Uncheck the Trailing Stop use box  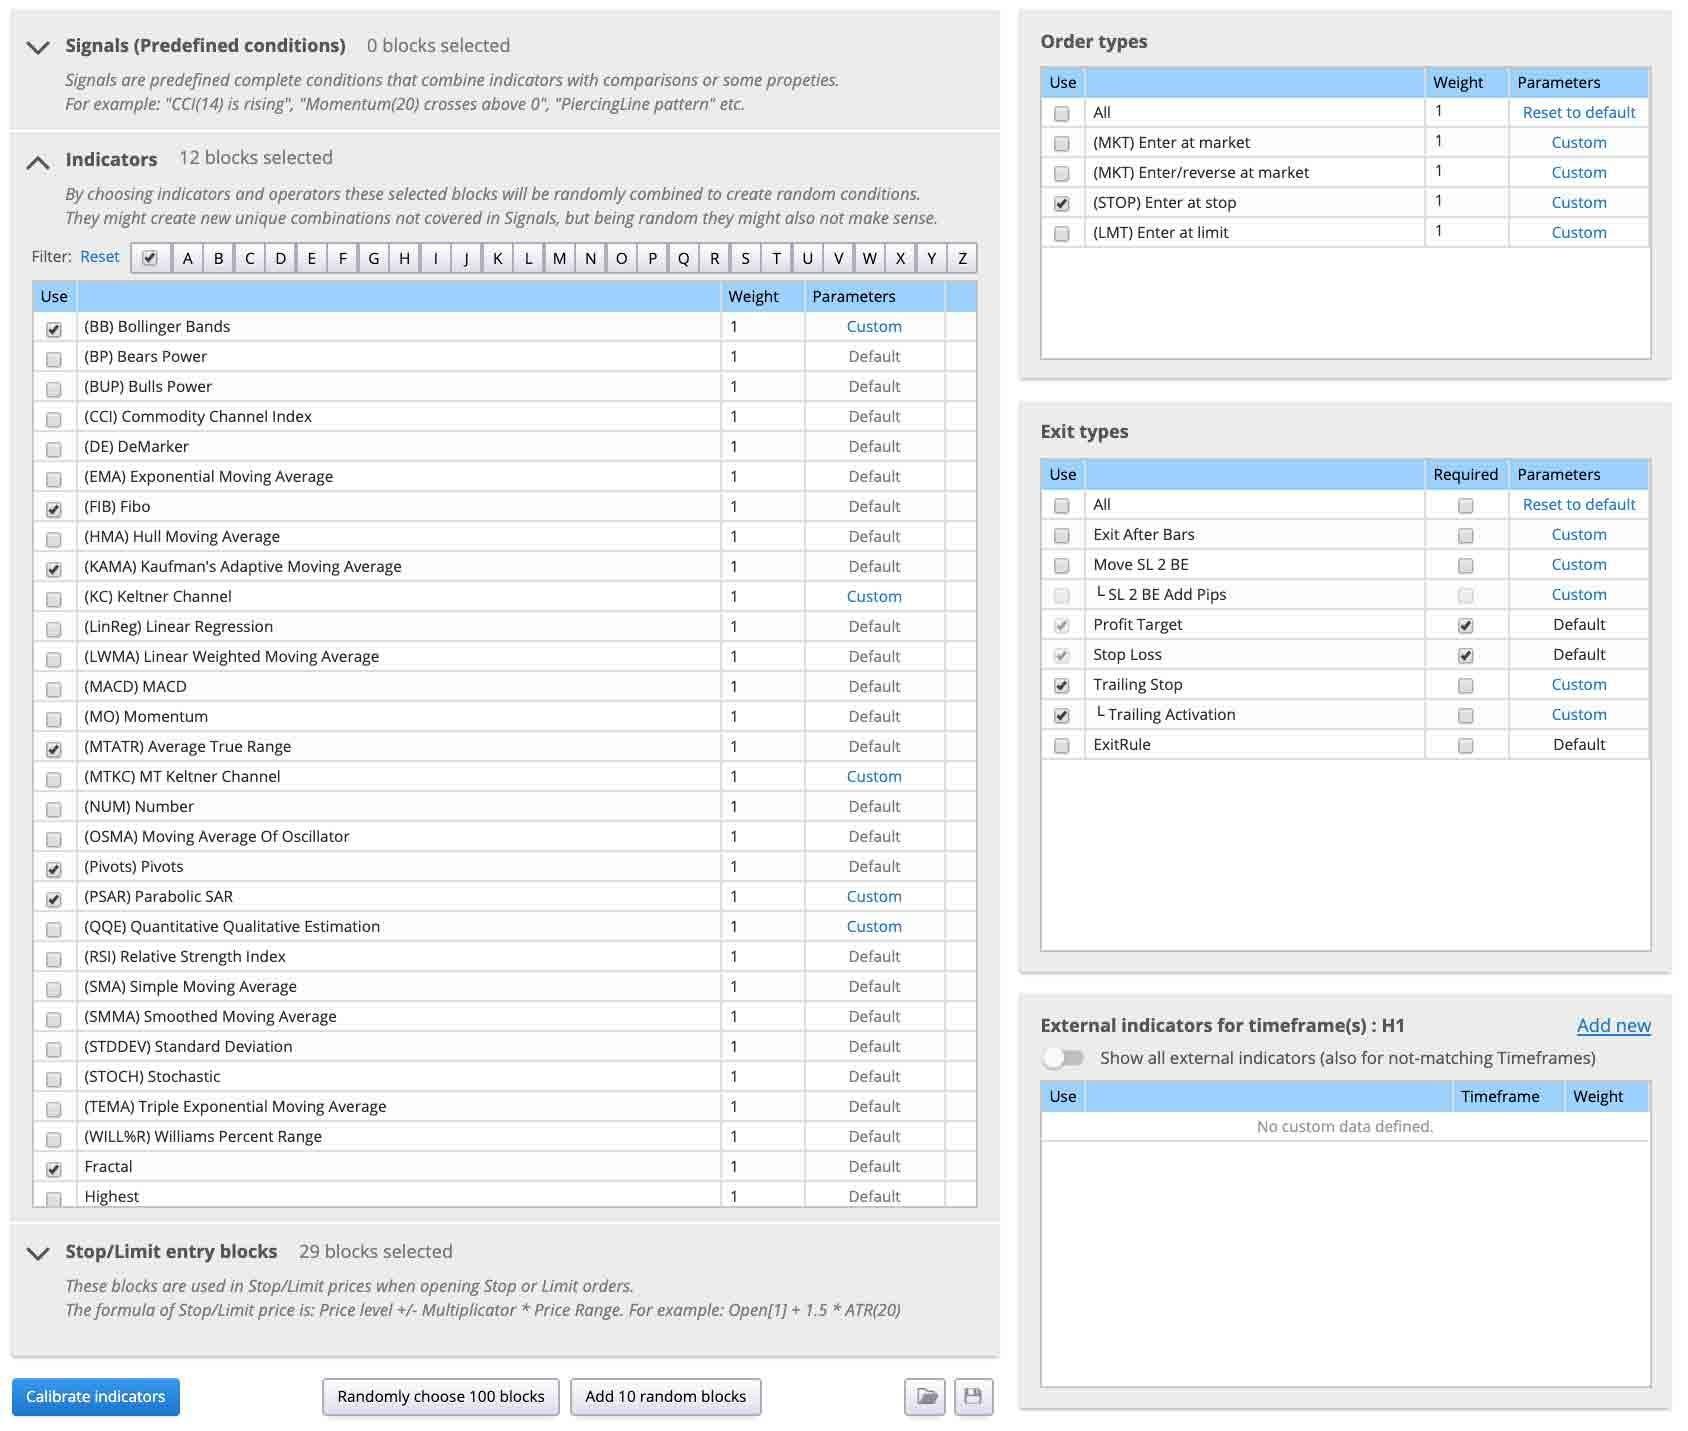pos(1062,686)
